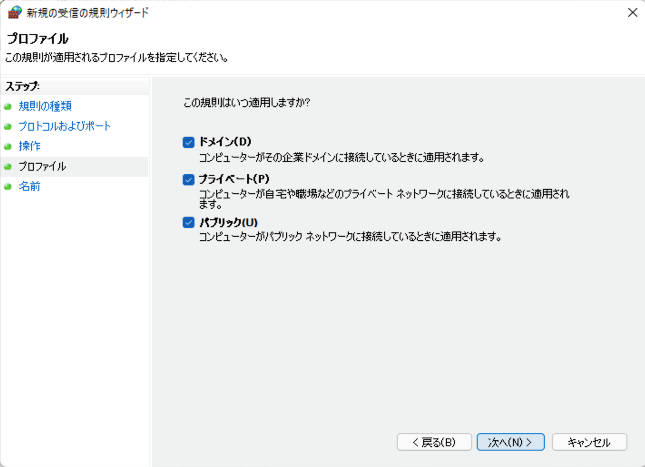Uncheck the ドメイン(D) checkbox
This screenshot has width=645, height=467.
tap(188, 142)
